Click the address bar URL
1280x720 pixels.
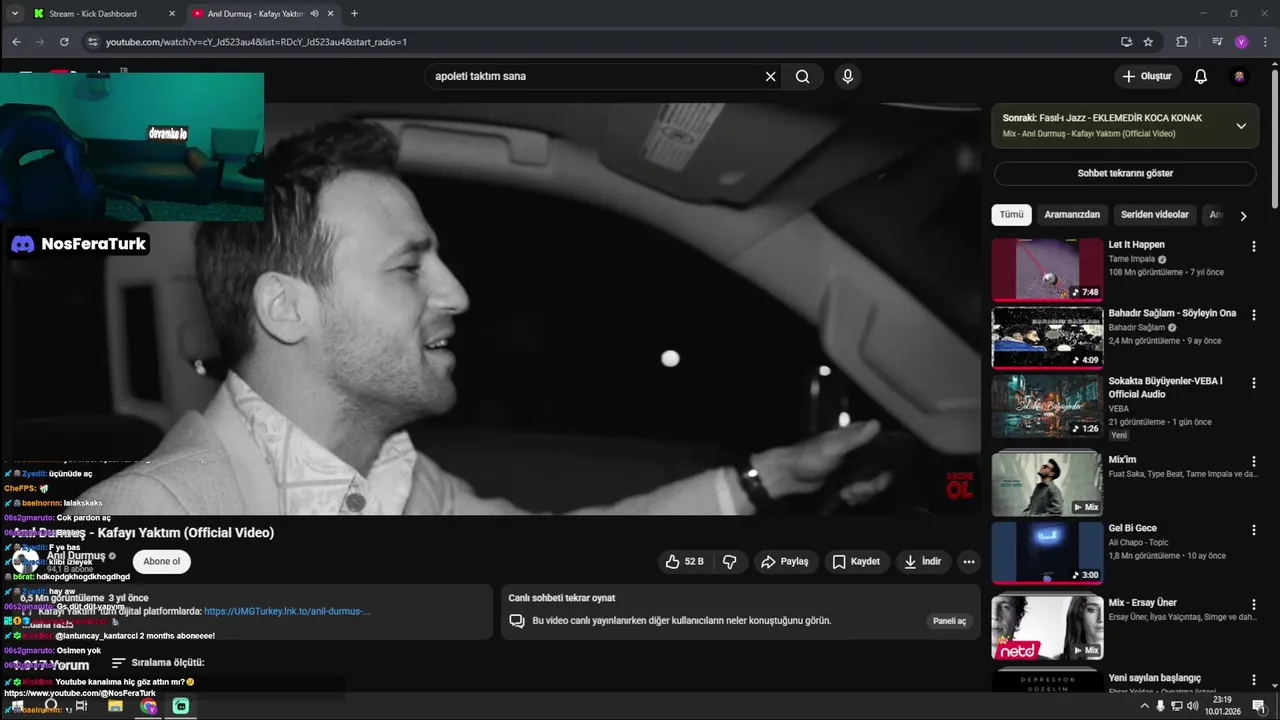256,42
